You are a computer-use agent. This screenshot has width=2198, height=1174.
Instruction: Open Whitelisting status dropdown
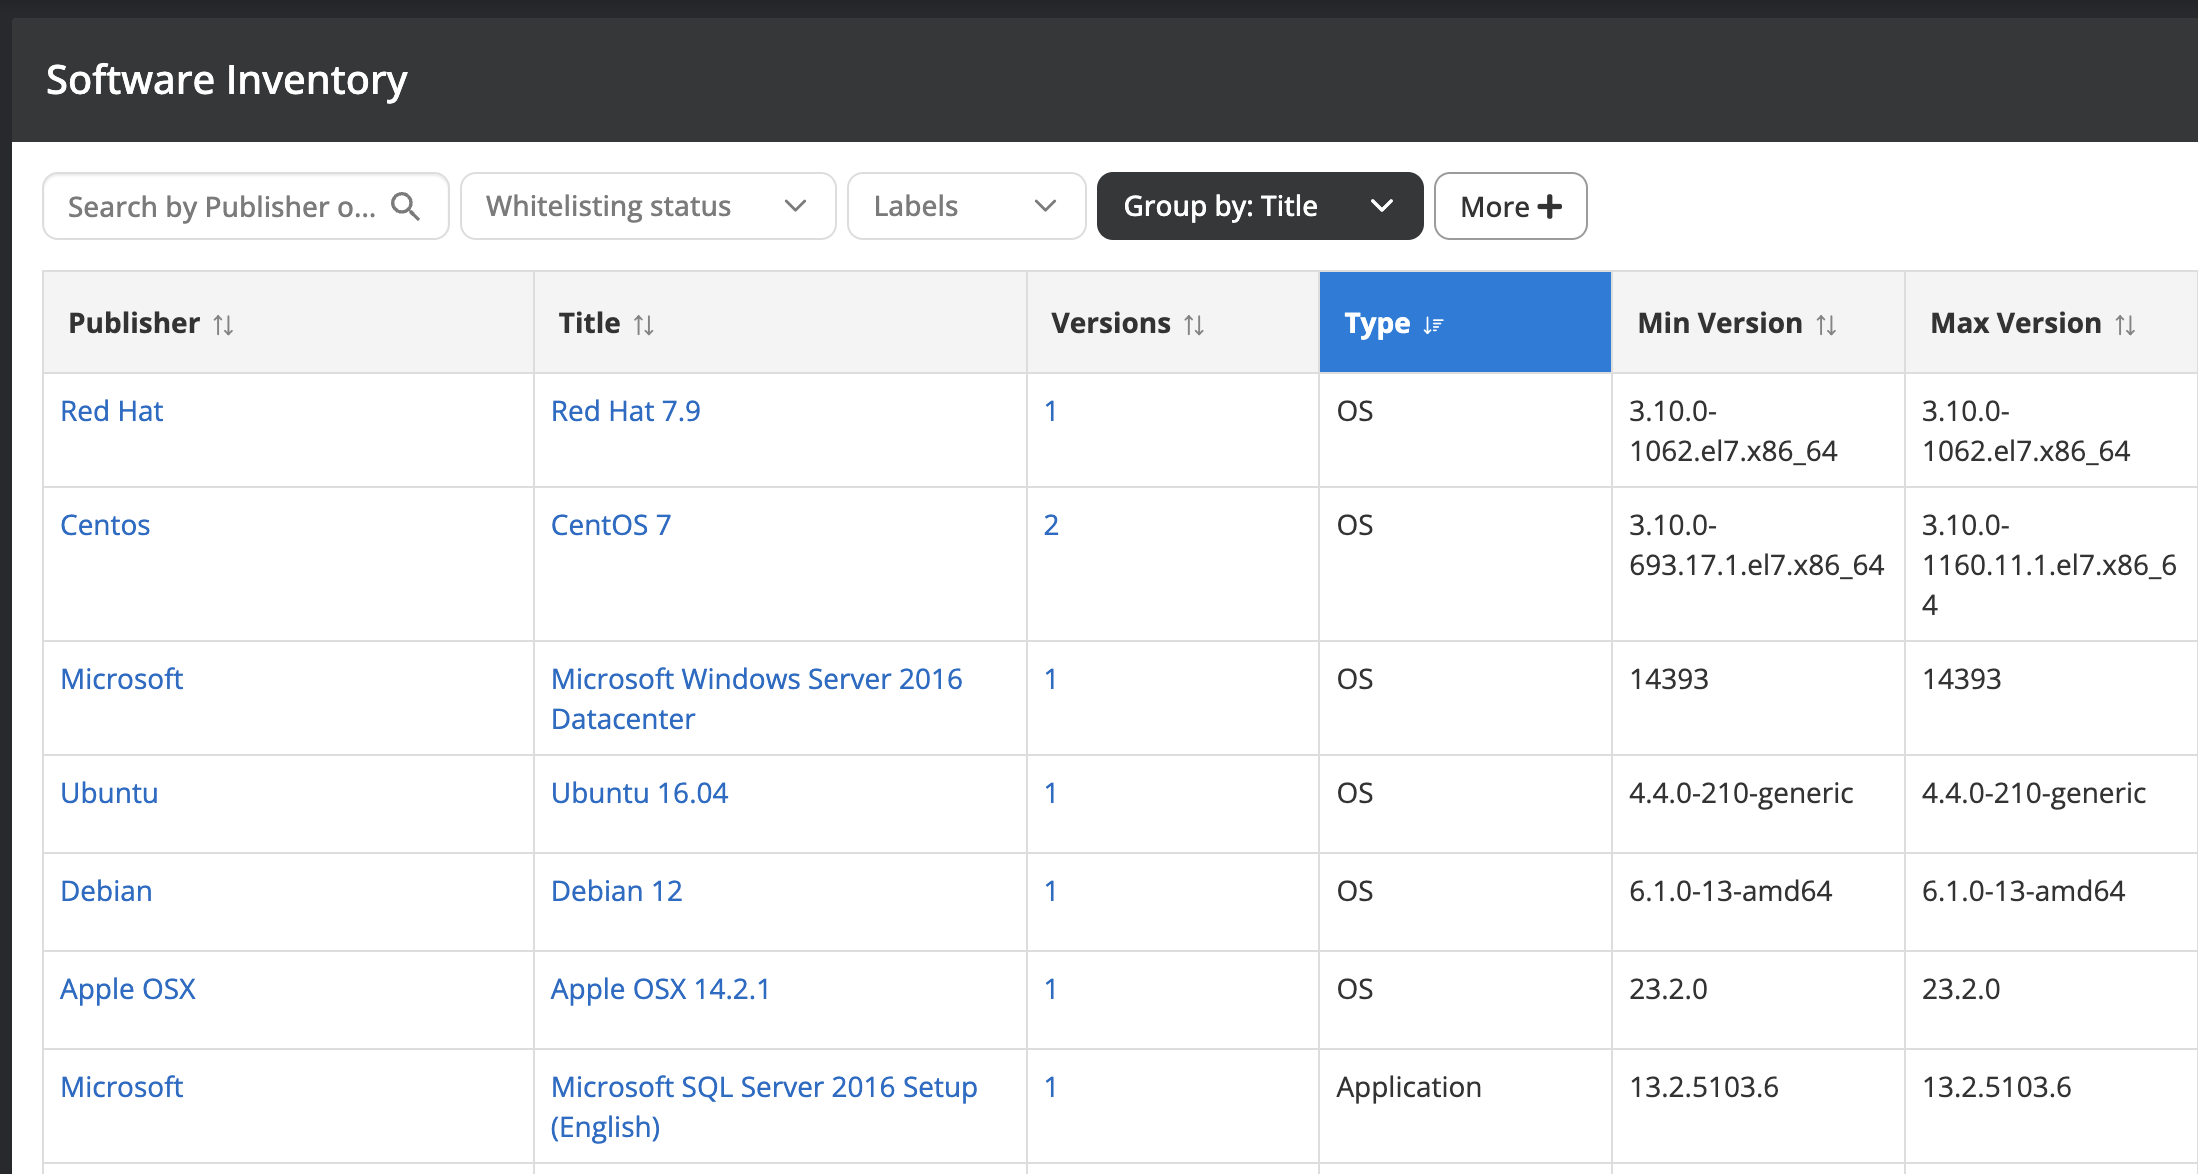click(x=648, y=206)
